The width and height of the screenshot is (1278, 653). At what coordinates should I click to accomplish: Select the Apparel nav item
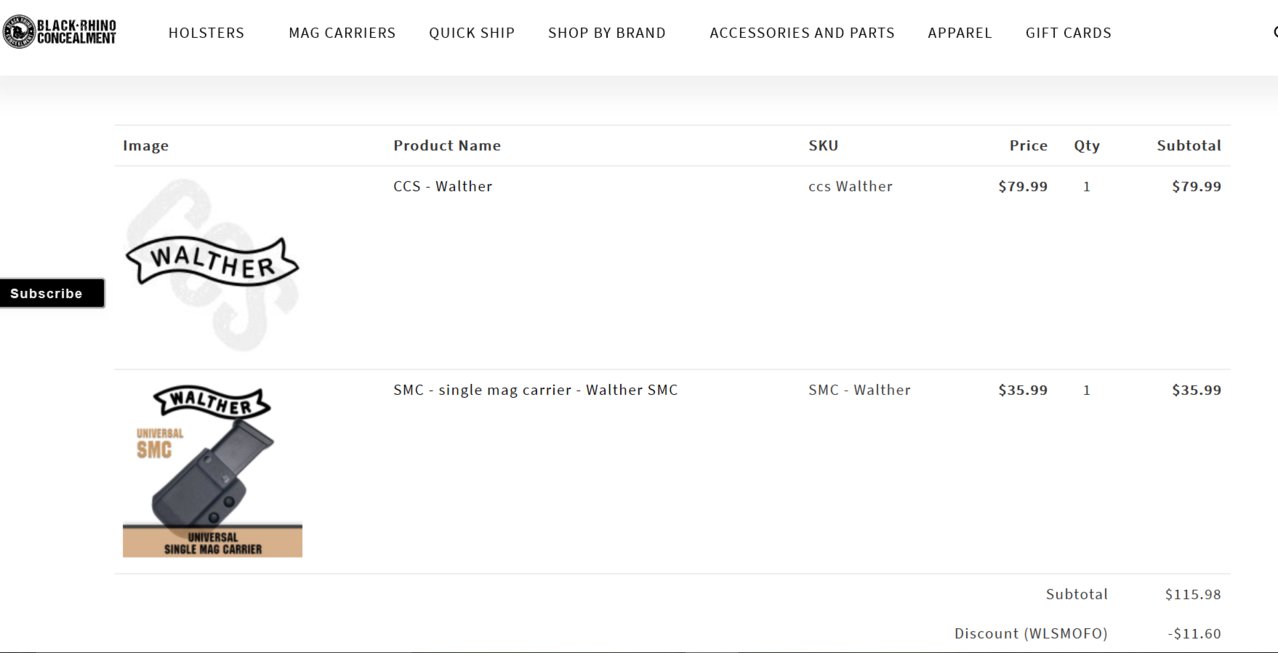tap(960, 33)
